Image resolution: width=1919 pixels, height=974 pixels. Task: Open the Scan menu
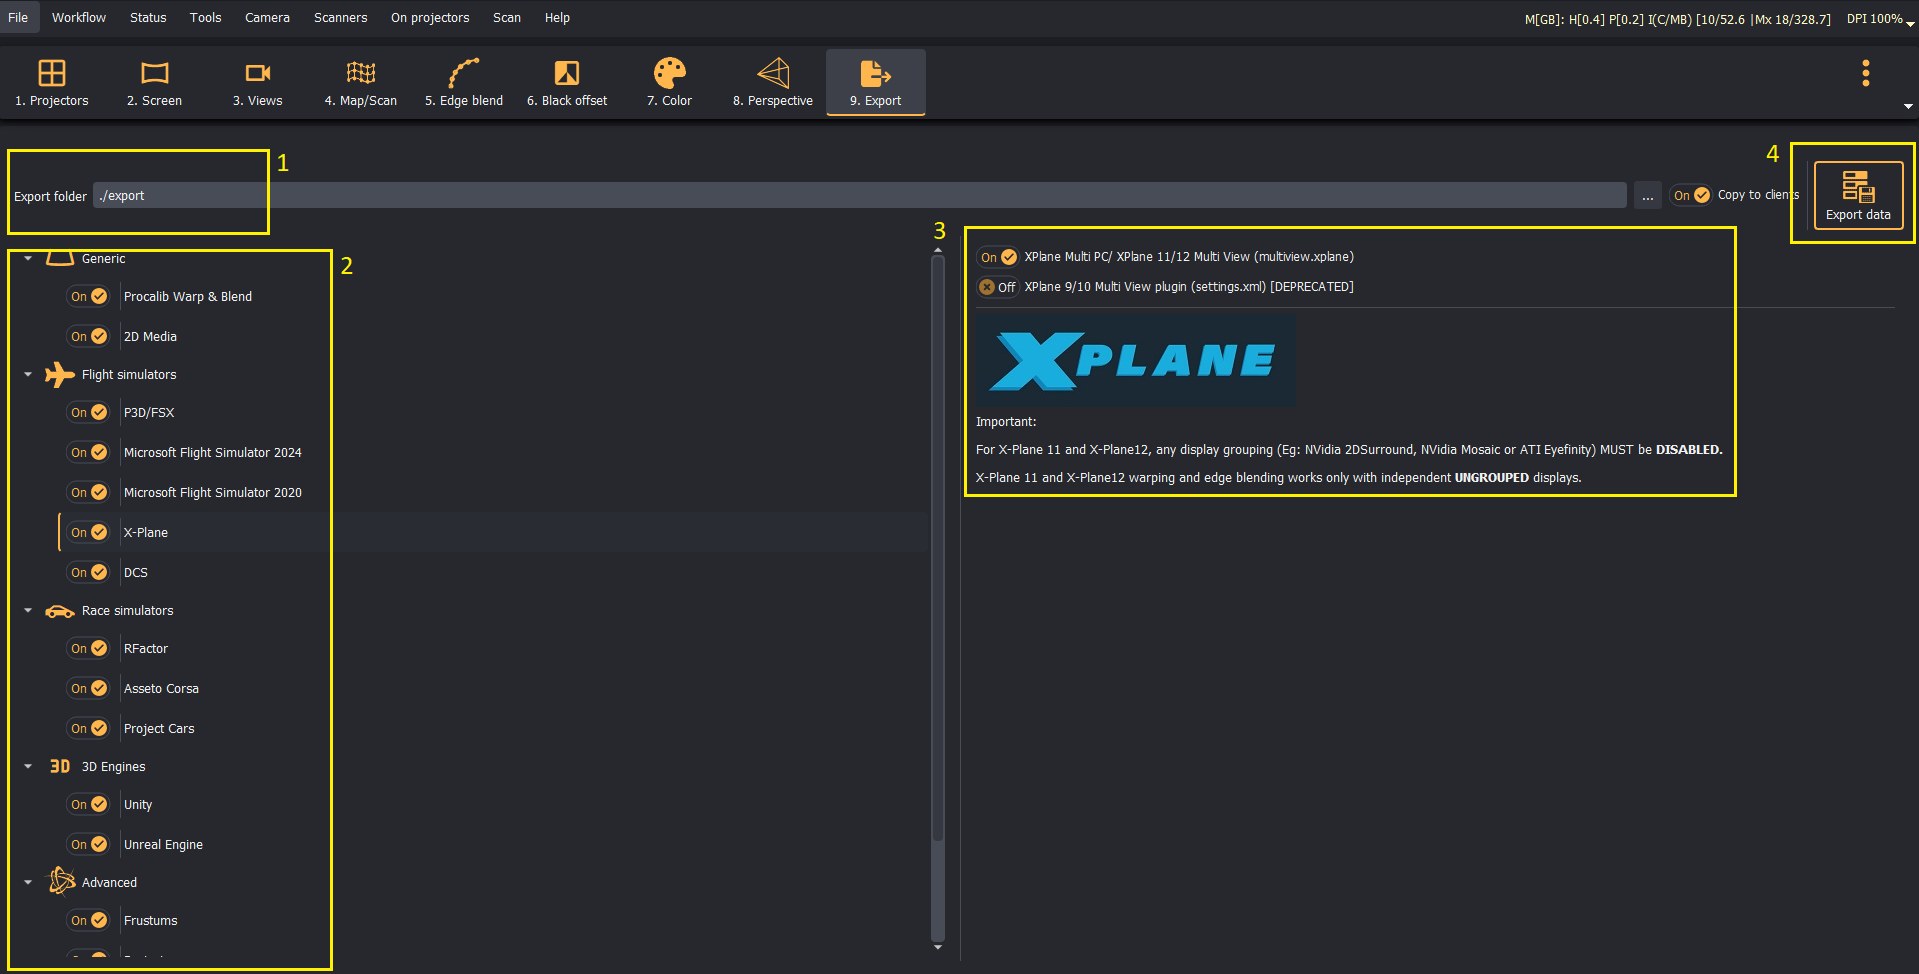507,18
